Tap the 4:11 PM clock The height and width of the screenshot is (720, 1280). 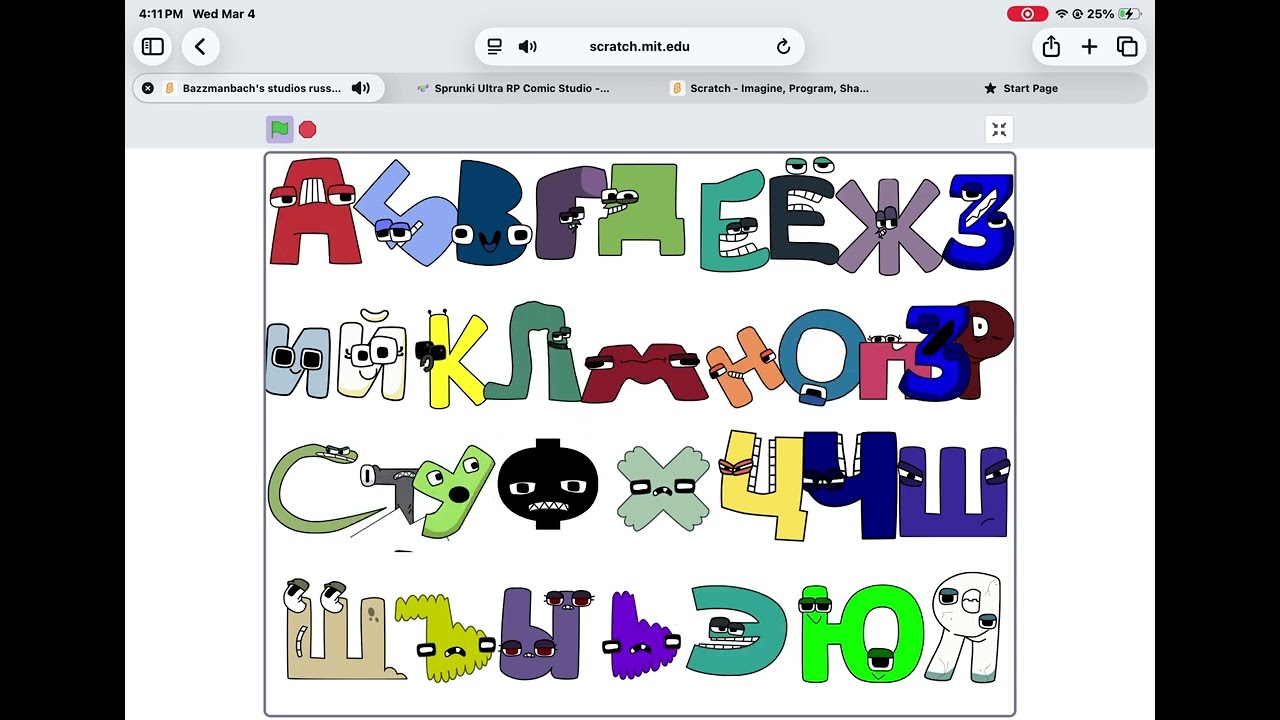click(x=161, y=14)
